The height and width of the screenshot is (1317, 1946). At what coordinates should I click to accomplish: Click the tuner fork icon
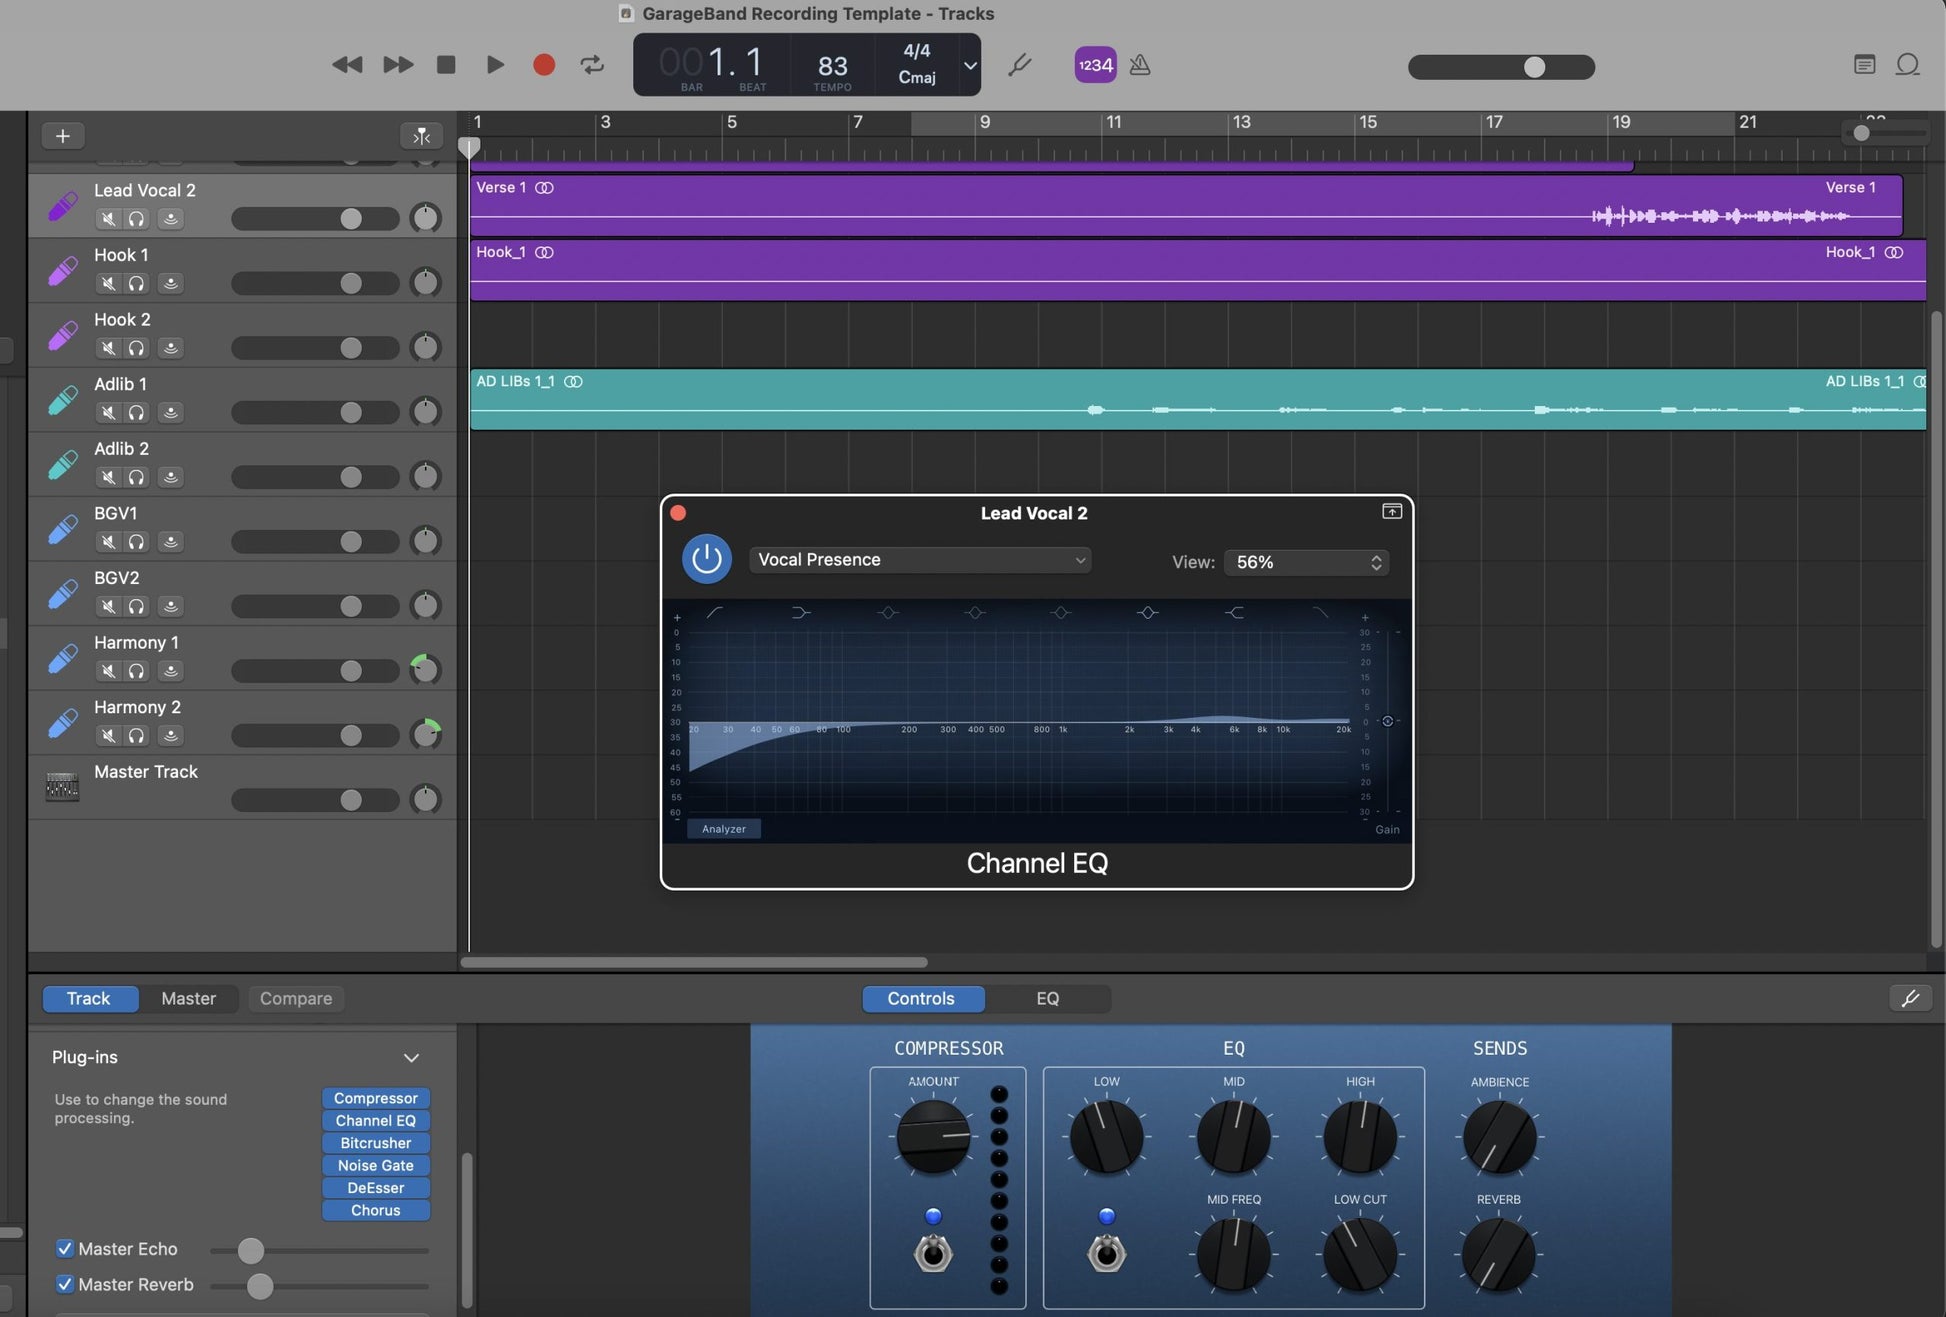click(x=1019, y=65)
